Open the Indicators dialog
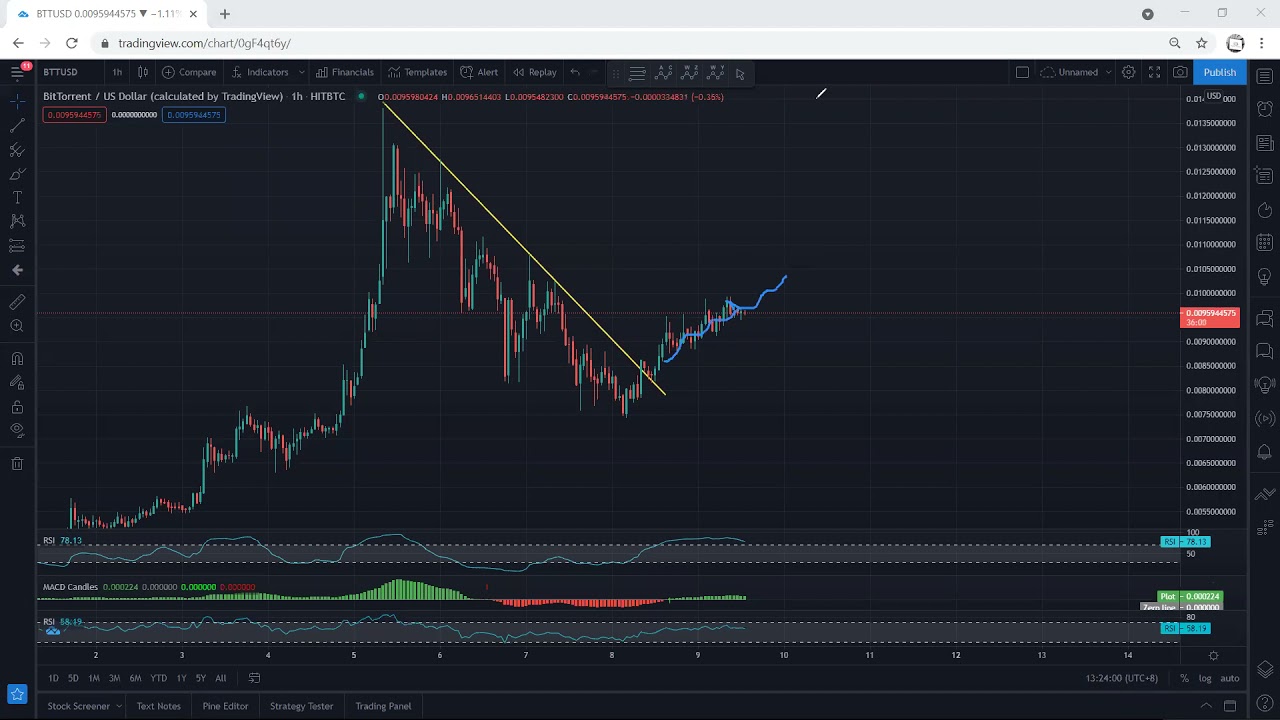1280x720 pixels. pyautogui.click(x=259, y=72)
